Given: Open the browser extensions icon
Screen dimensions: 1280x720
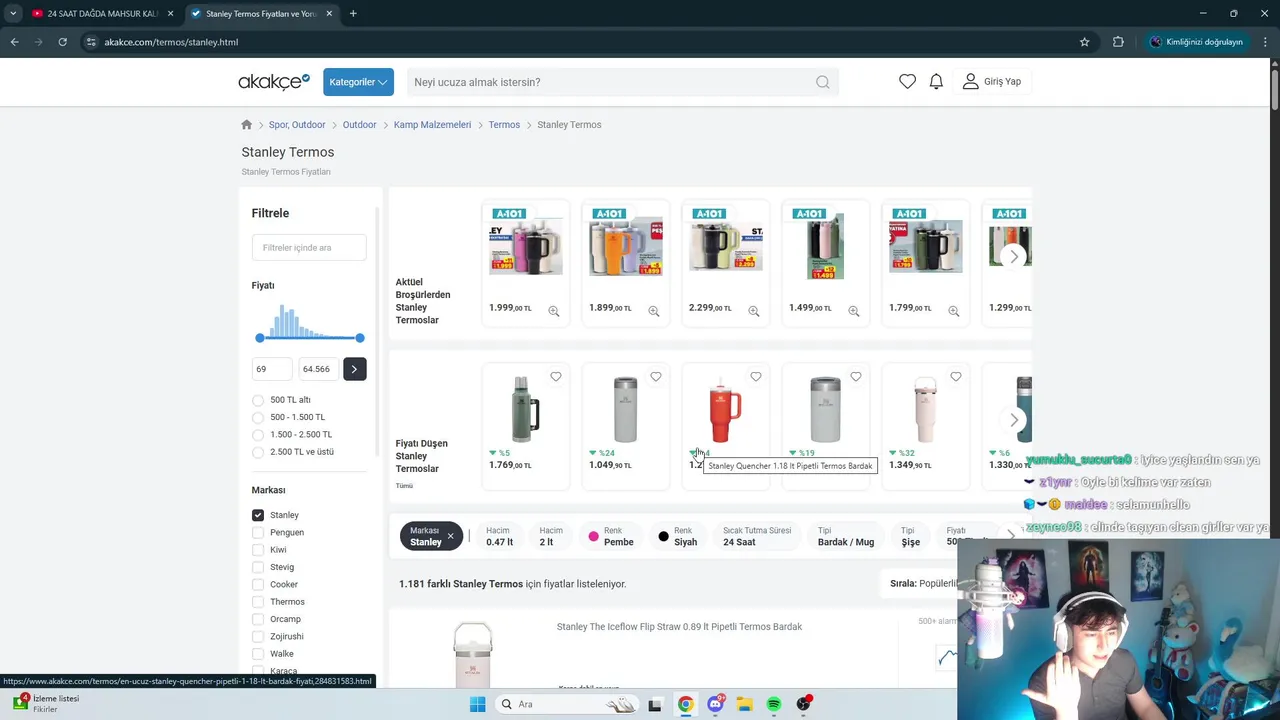Looking at the screenshot, I should point(1118,42).
